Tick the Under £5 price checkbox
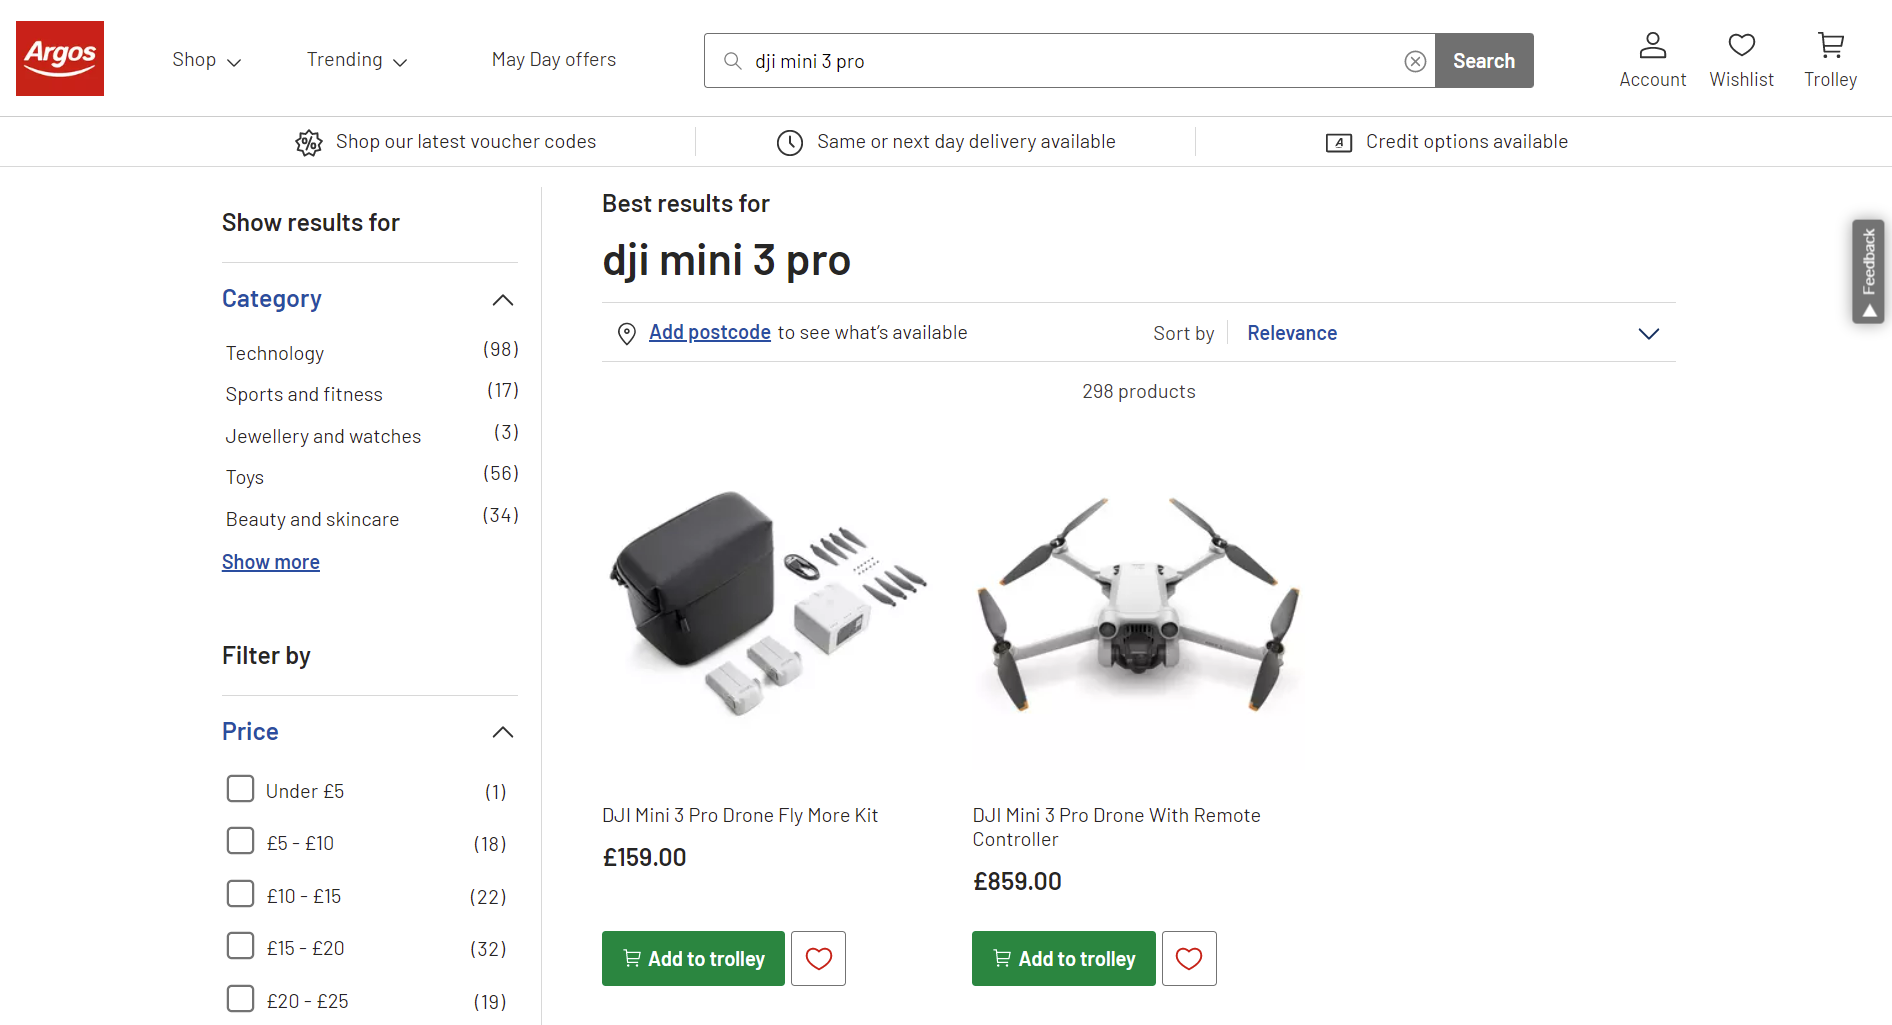 tap(240, 789)
